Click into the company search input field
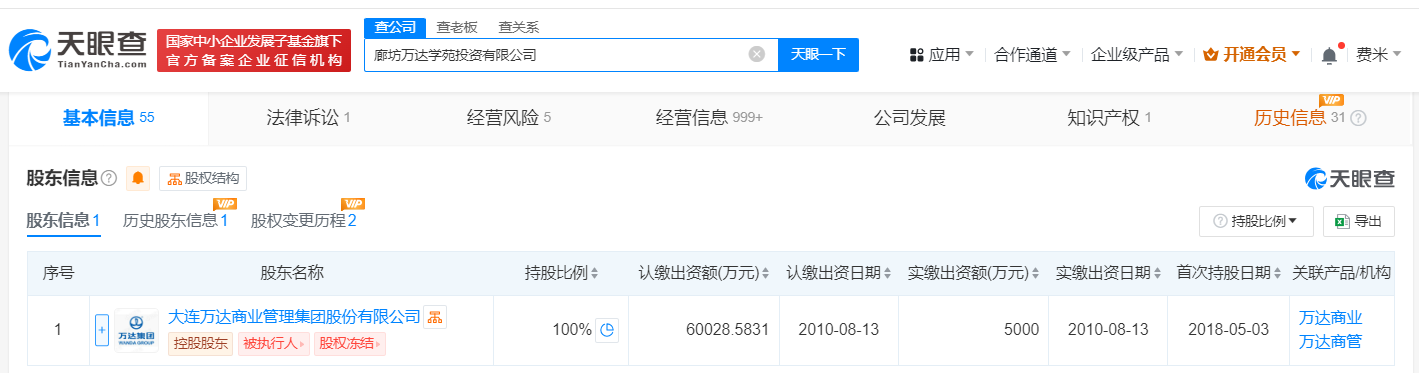 tap(555, 54)
